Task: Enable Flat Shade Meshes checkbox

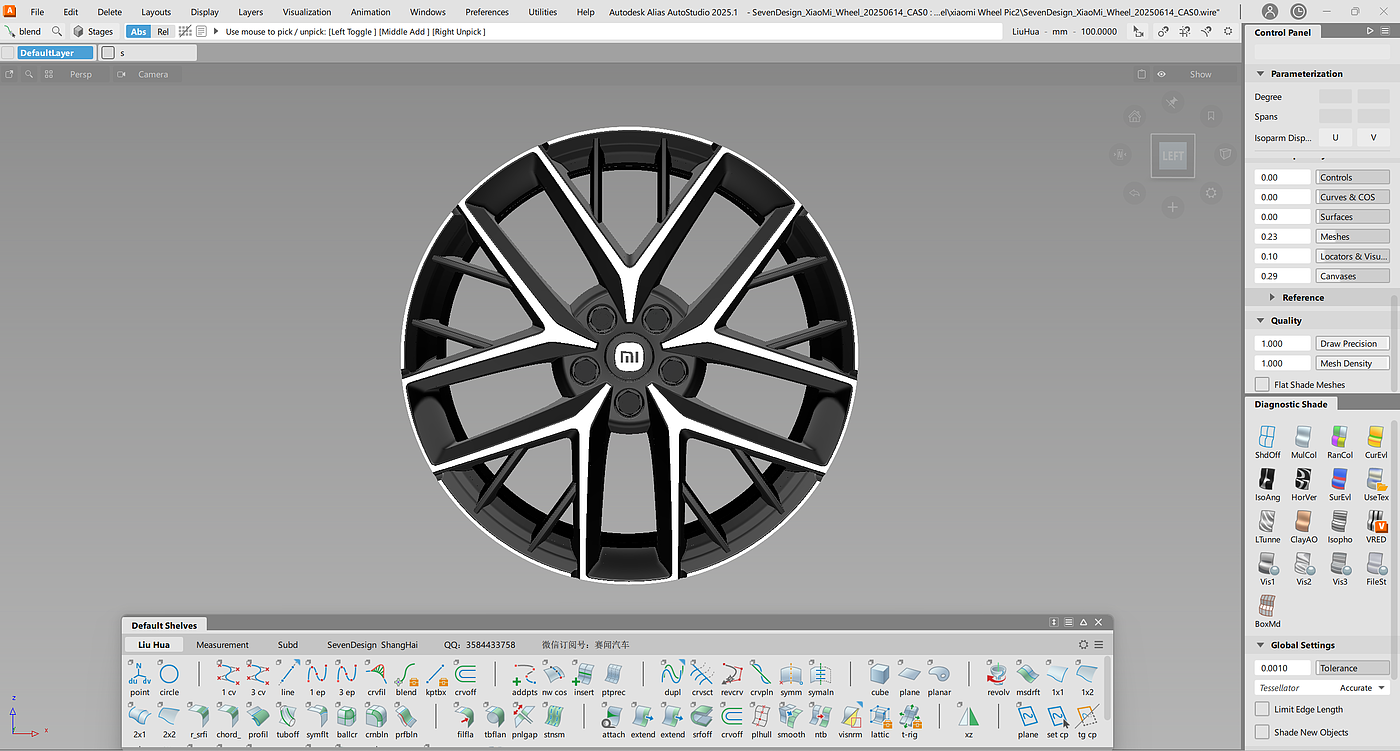Action: click(x=1262, y=384)
